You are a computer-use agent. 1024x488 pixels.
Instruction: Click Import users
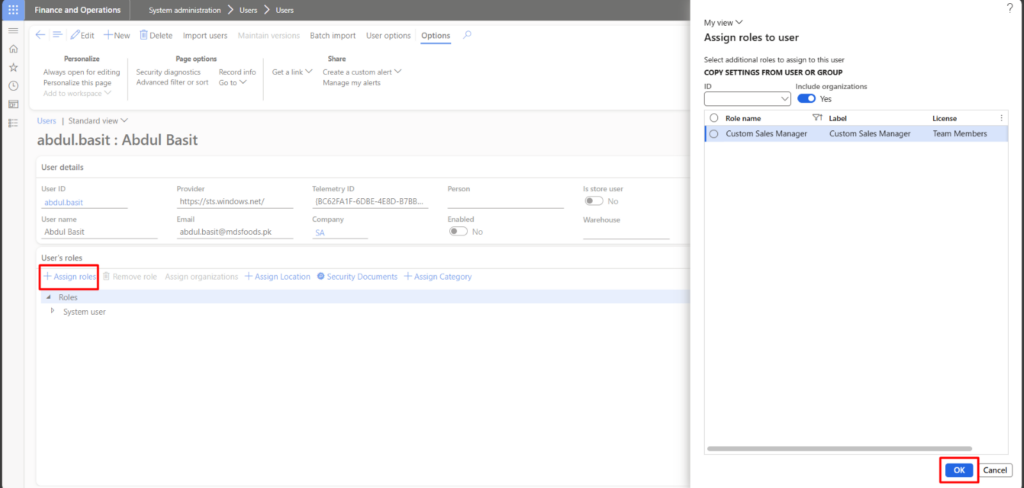tap(205, 35)
